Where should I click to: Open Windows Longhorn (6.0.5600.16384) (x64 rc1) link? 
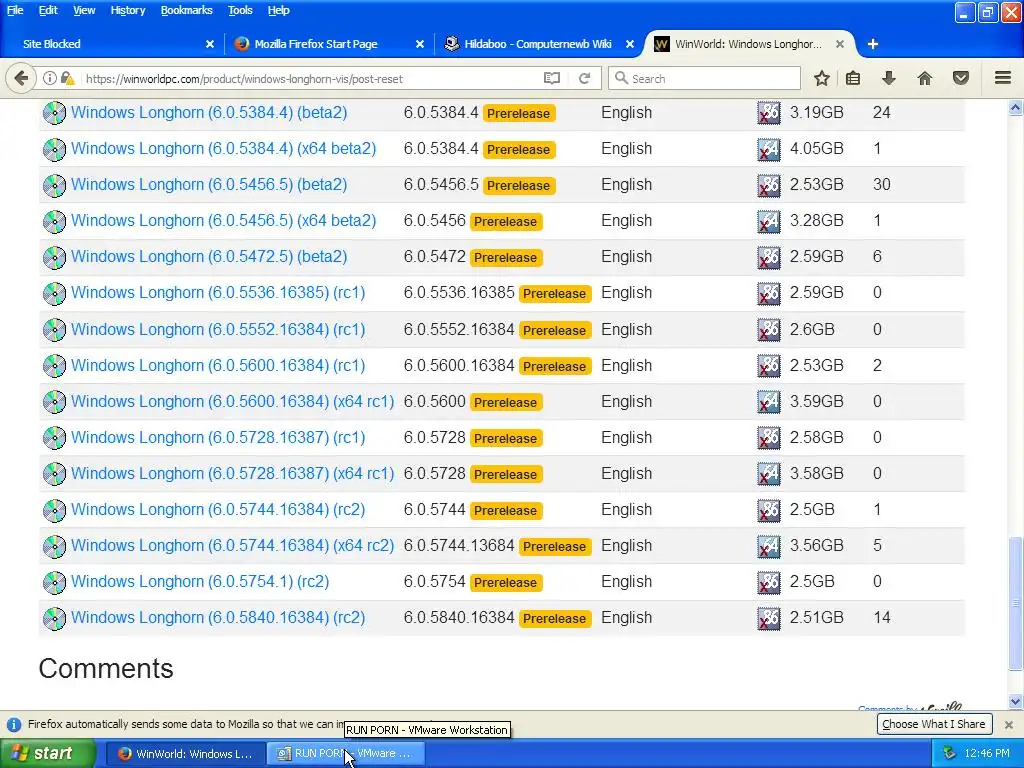[232, 401]
